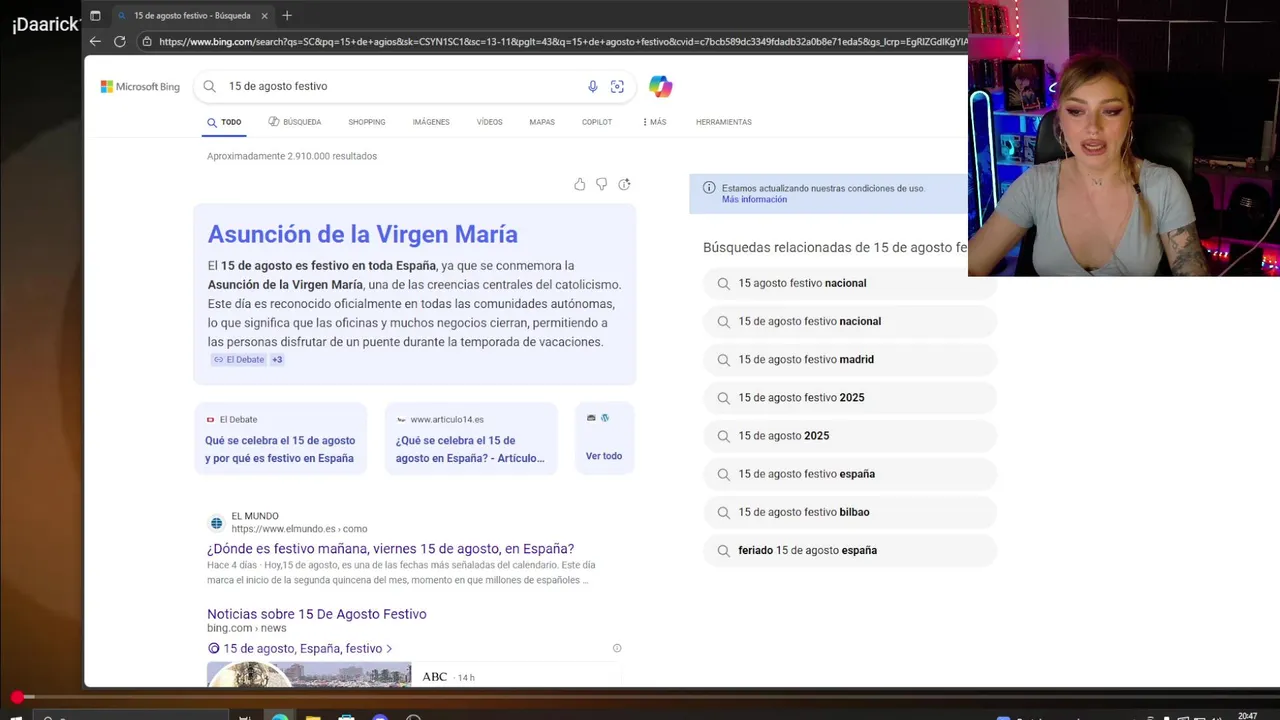Open the COPILOT tab
This screenshot has width=1280, height=720.
pyautogui.click(x=597, y=122)
